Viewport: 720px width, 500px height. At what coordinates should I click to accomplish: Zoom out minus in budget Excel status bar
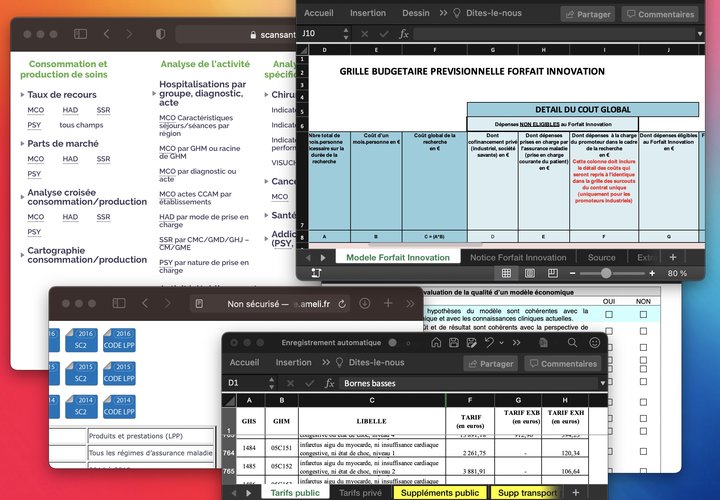click(573, 273)
